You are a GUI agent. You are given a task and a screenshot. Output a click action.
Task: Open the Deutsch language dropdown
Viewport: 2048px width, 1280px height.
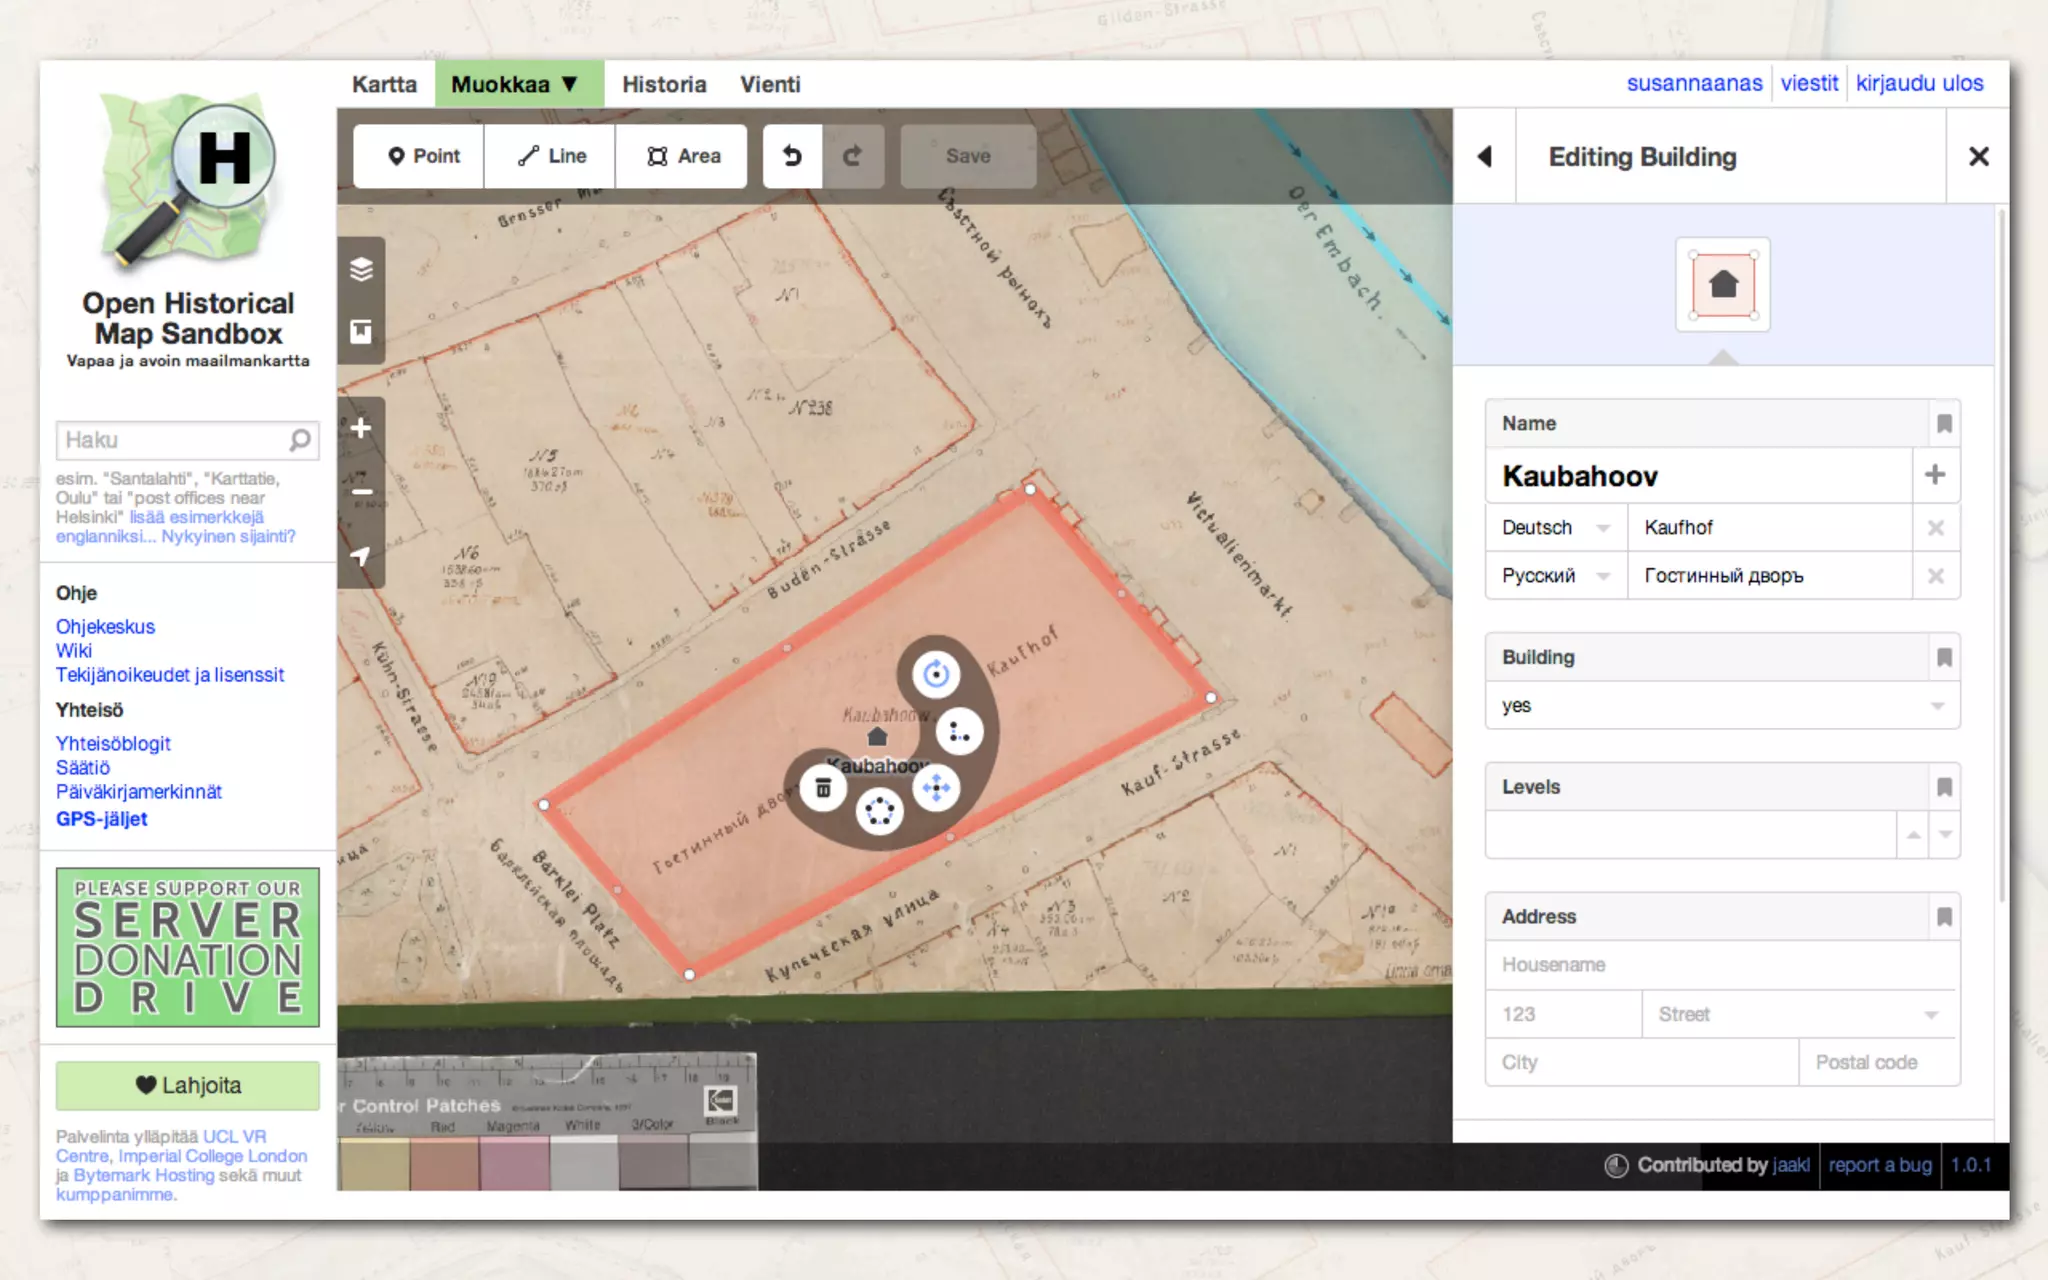pos(1557,528)
